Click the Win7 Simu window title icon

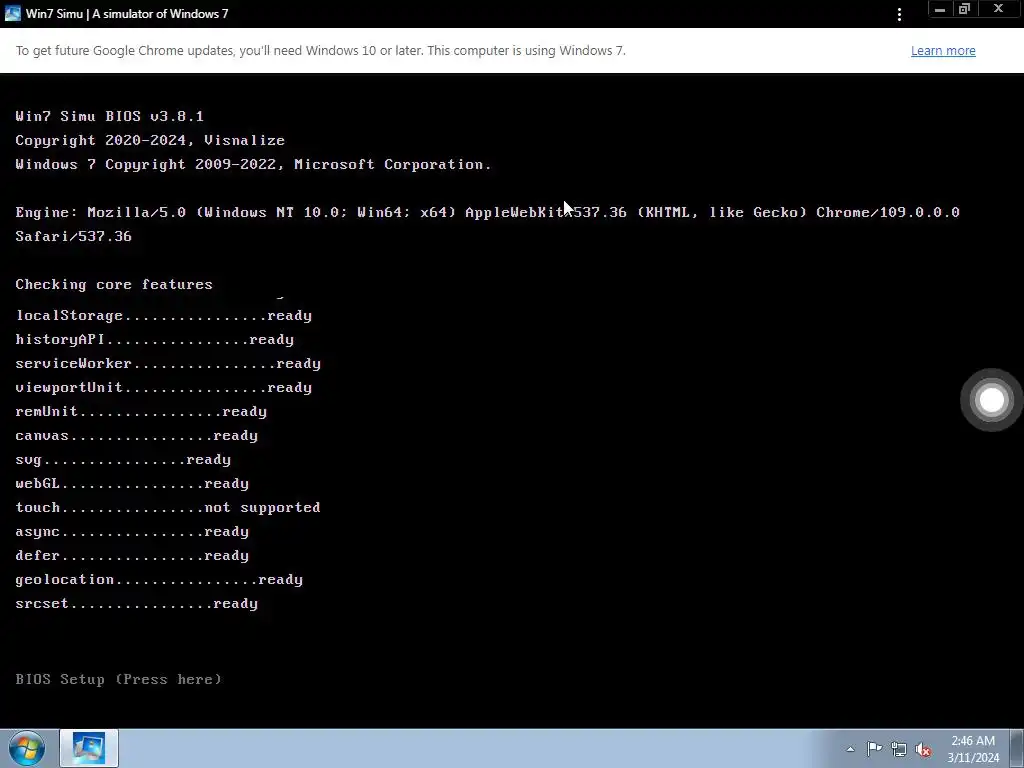(12, 13)
